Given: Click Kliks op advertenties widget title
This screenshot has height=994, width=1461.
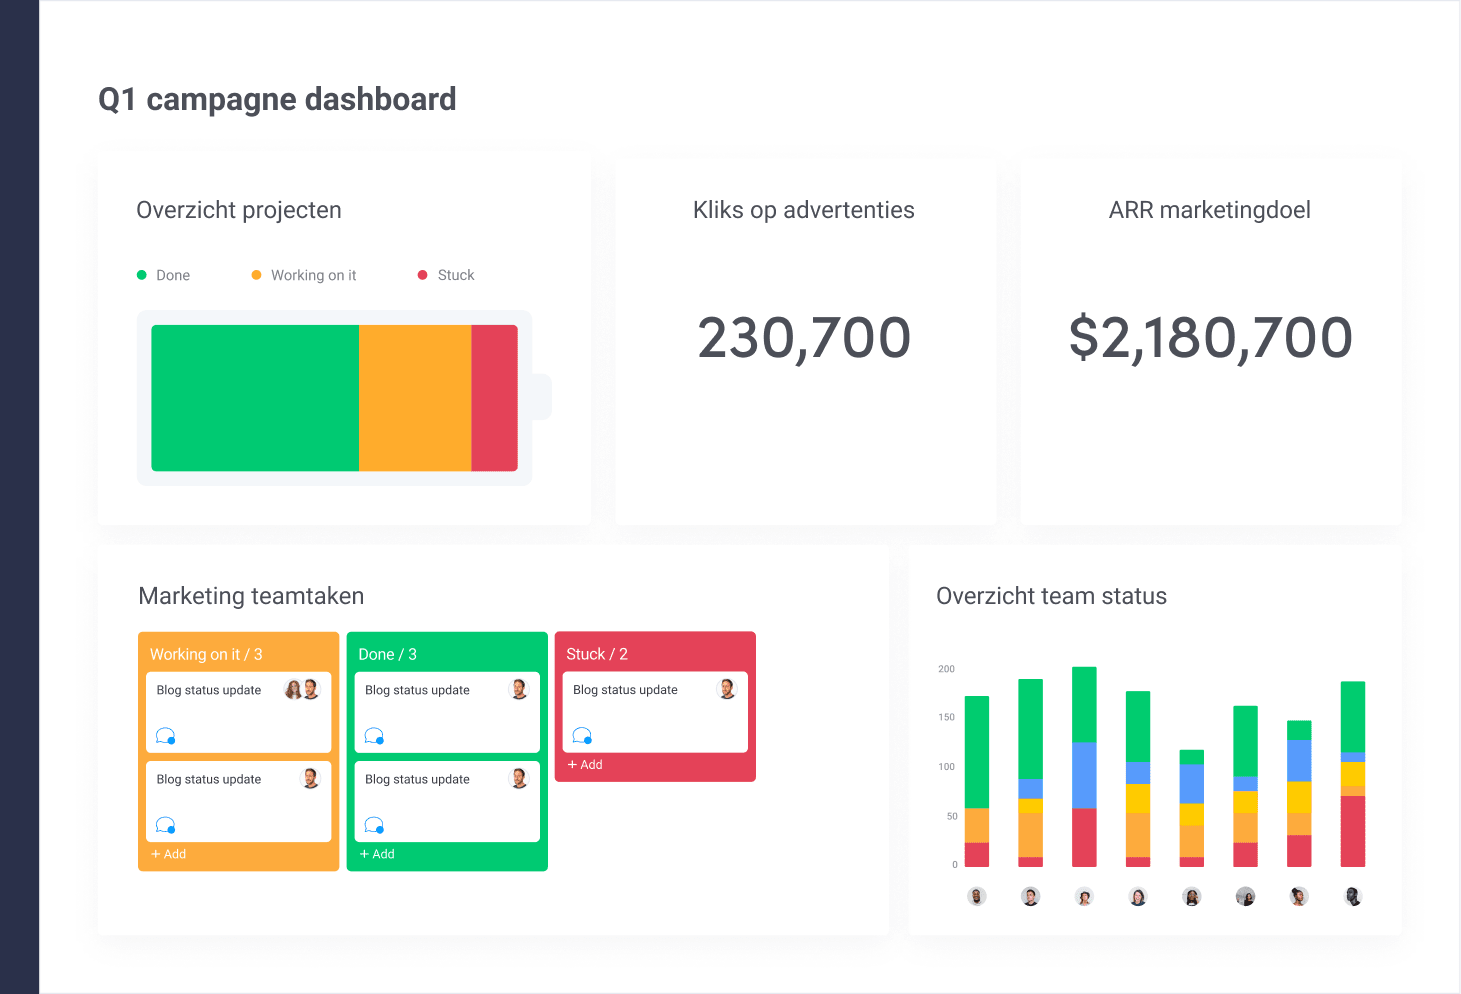Looking at the screenshot, I should [x=804, y=210].
